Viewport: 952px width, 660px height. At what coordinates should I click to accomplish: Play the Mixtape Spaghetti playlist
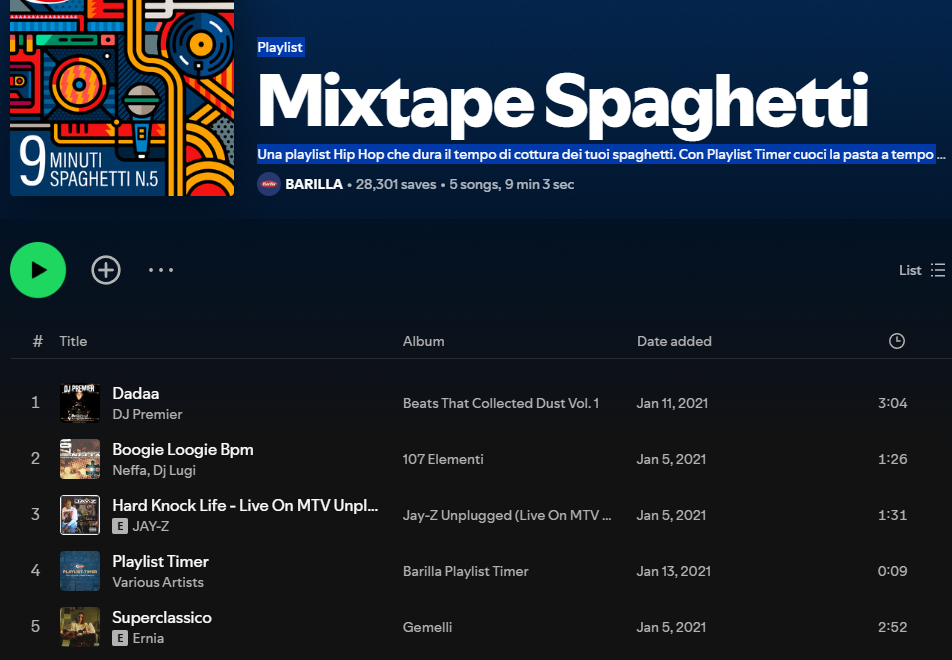[x=38, y=270]
